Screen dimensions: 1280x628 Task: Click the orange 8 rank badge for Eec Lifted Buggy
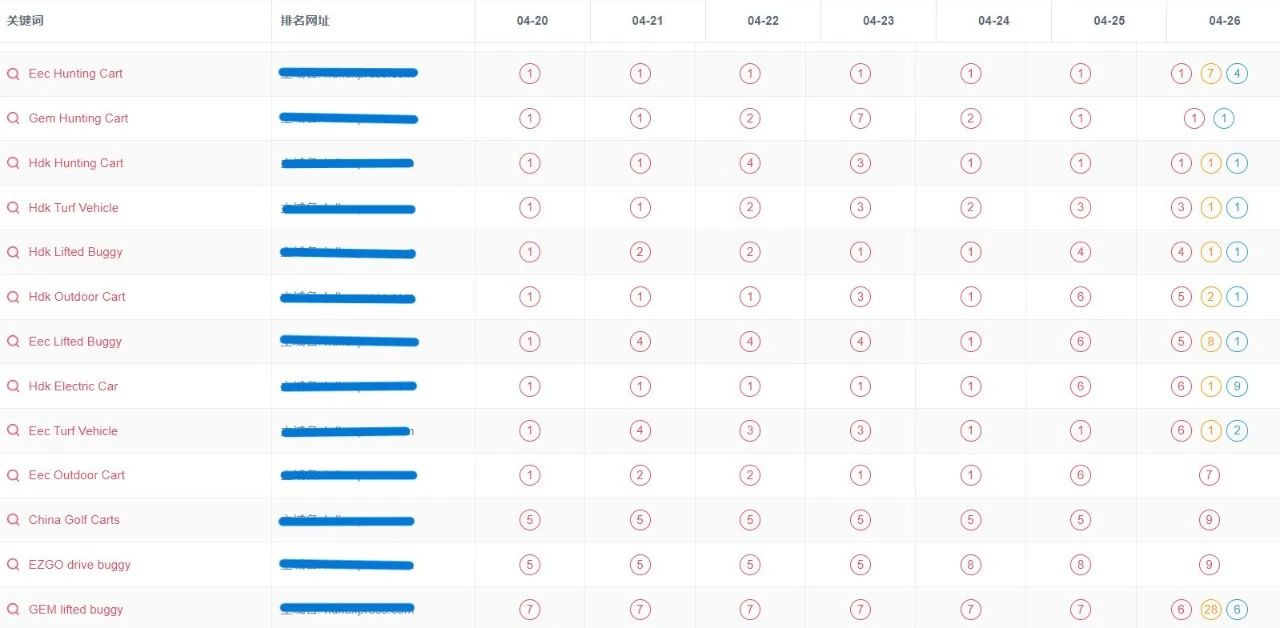[1210, 341]
